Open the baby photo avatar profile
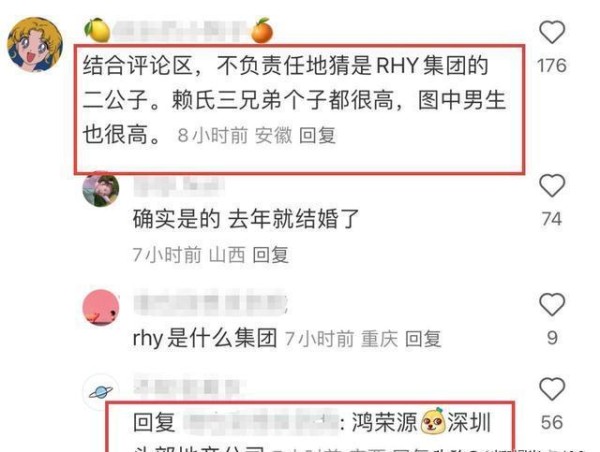This screenshot has height=452, width=600. [101, 189]
